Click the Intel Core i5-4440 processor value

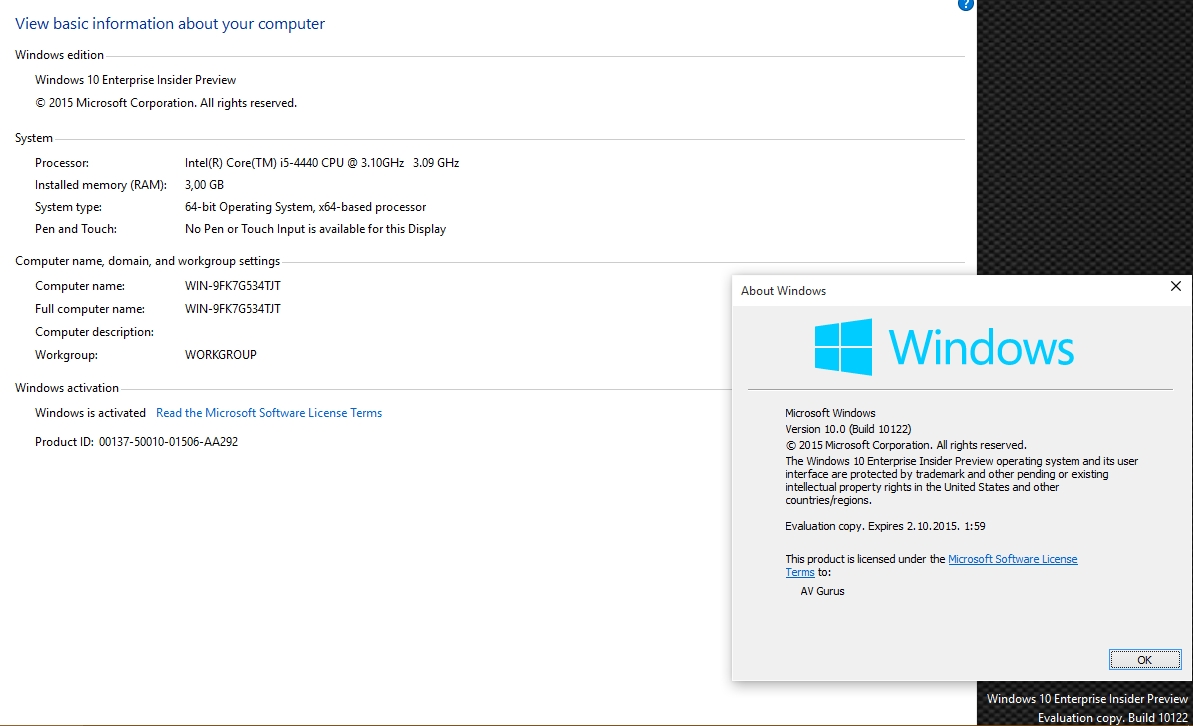(x=321, y=163)
